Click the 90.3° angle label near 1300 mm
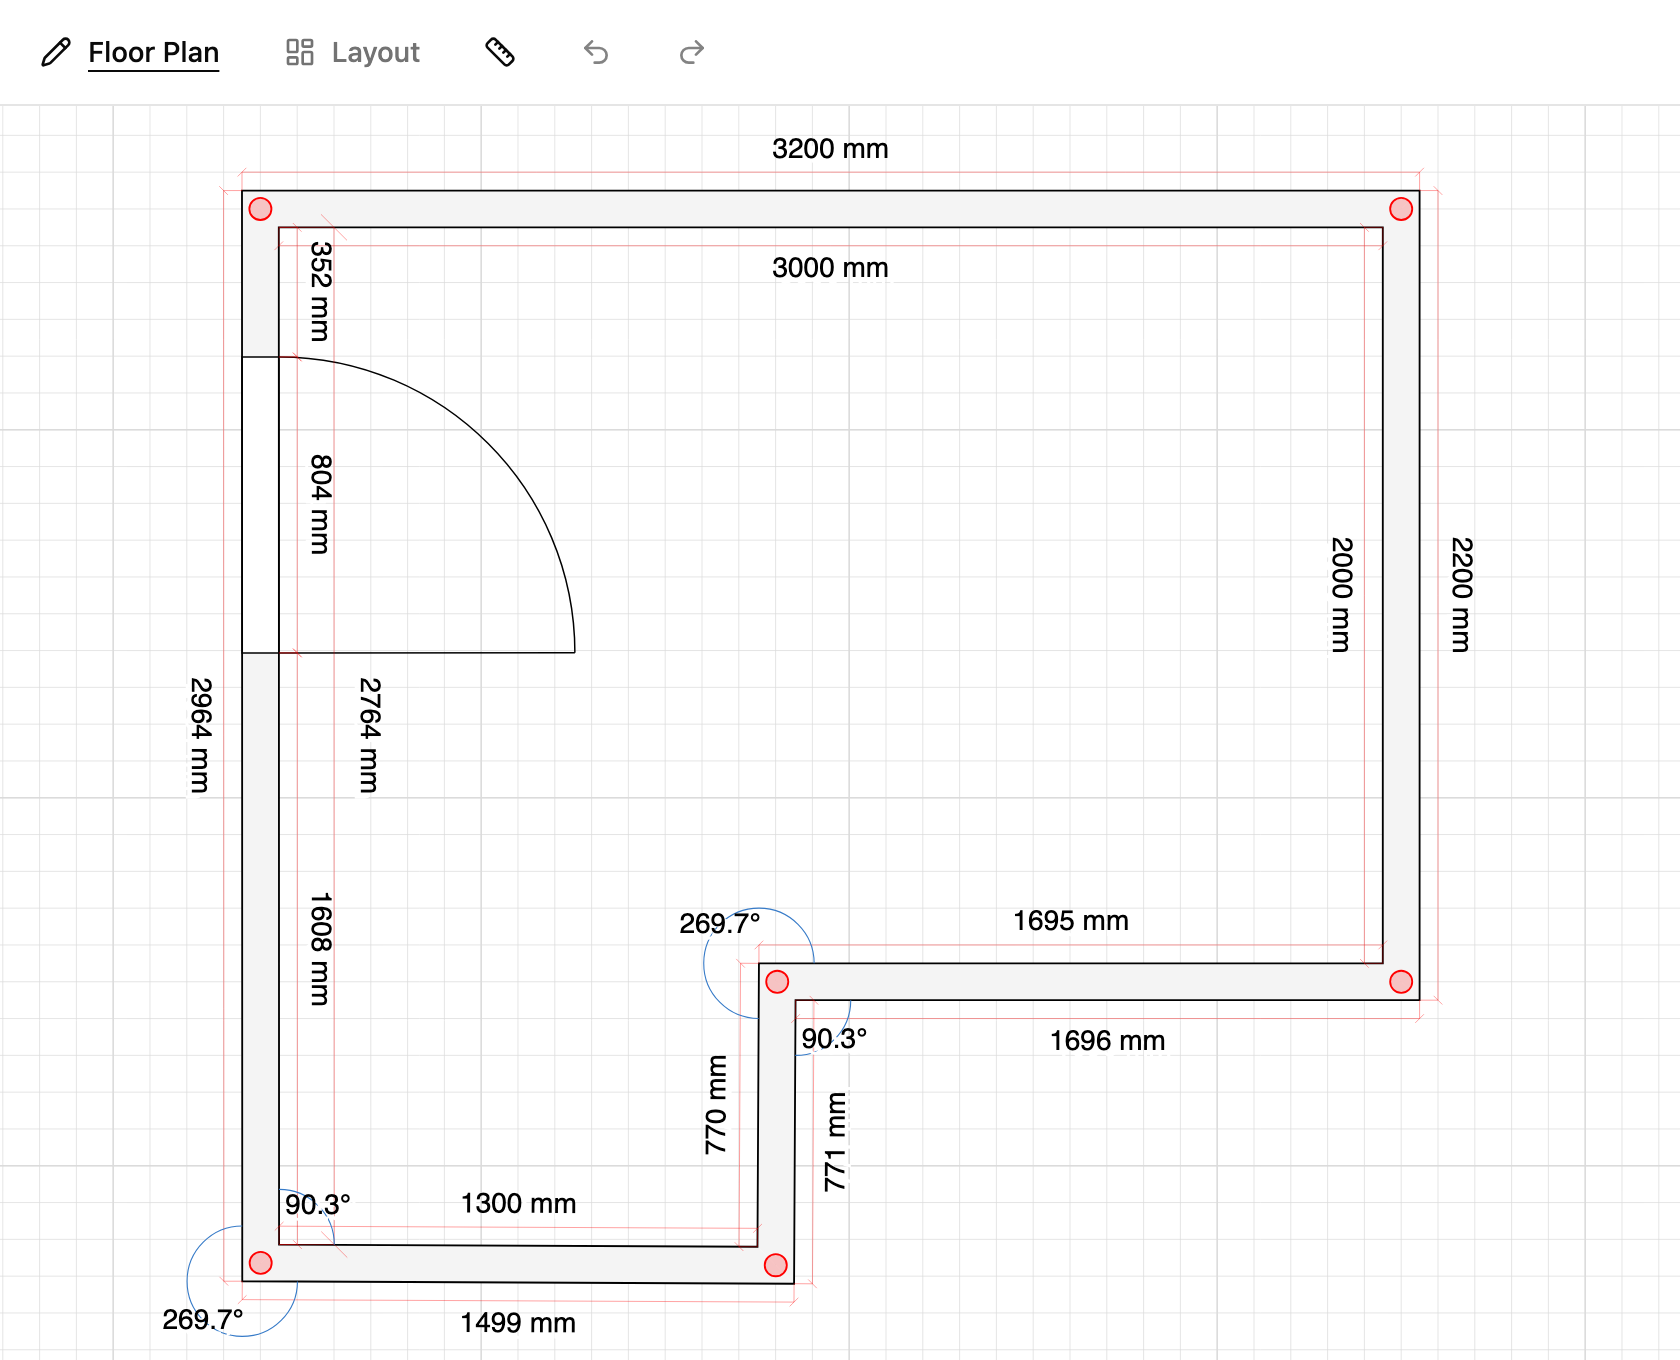 point(318,1205)
